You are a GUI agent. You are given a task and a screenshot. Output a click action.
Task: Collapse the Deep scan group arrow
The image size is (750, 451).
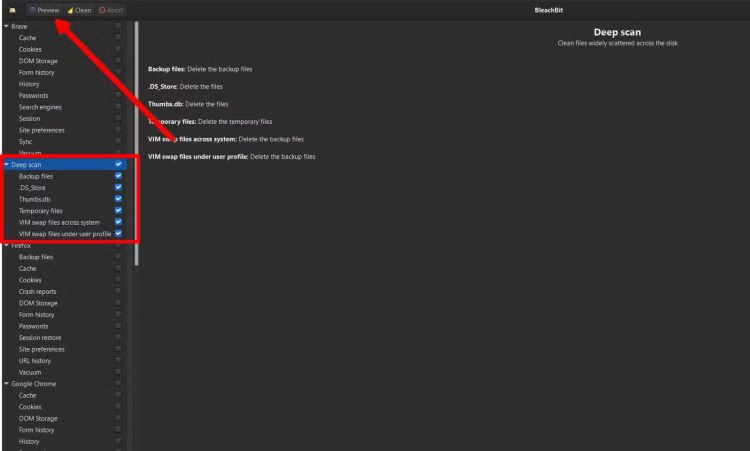pyautogui.click(x=6, y=164)
